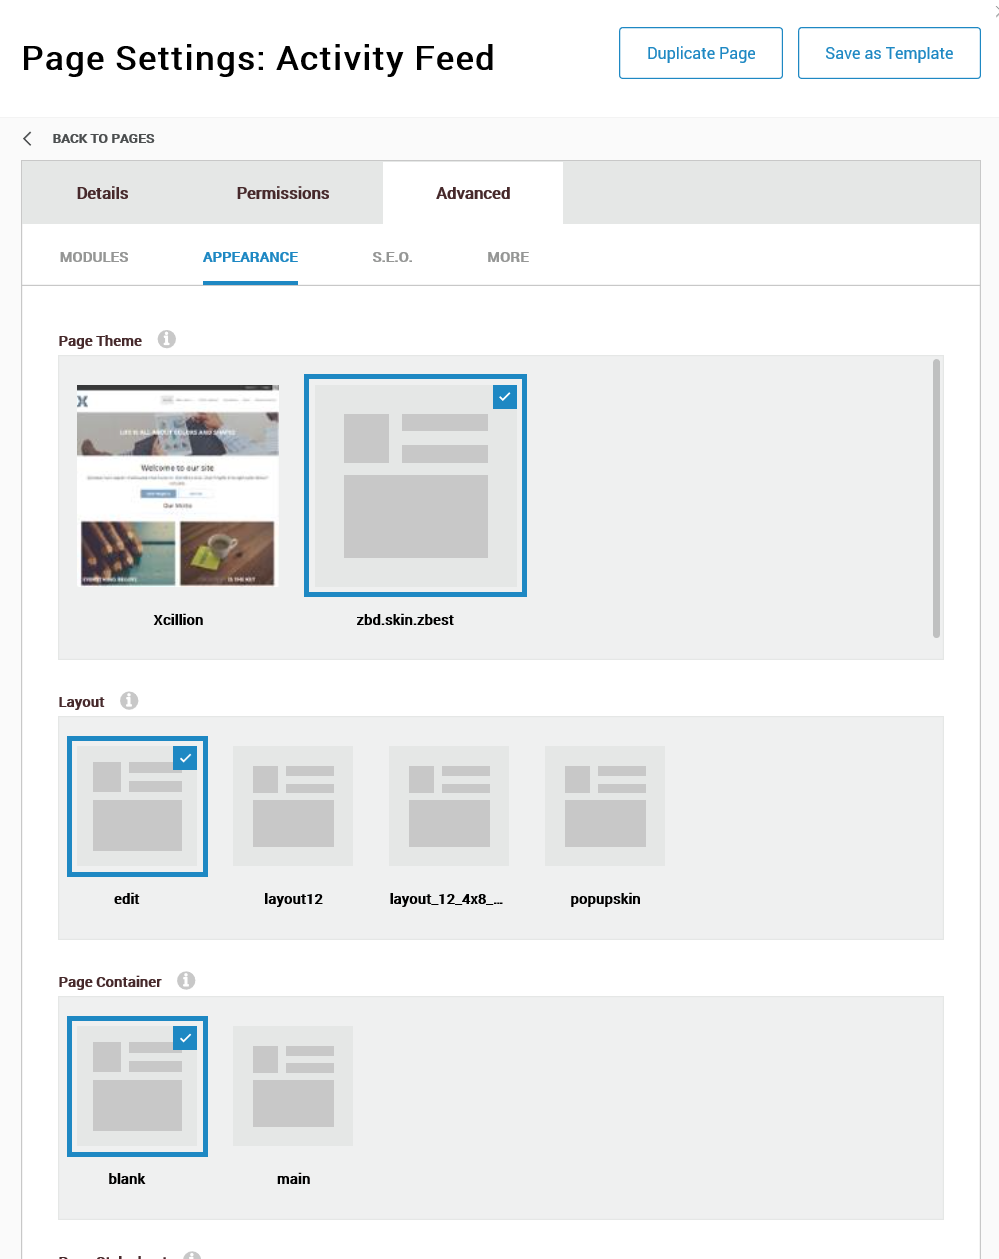Click the checkmark badge on zbd.skin.zbest theme
Viewport: 999px width, 1259px height.
(x=505, y=396)
